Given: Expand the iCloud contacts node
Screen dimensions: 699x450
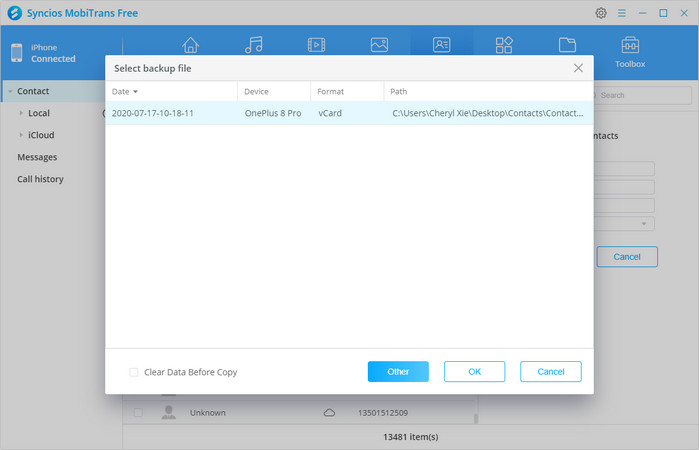Looking at the screenshot, I should click(x=21, y=135).
